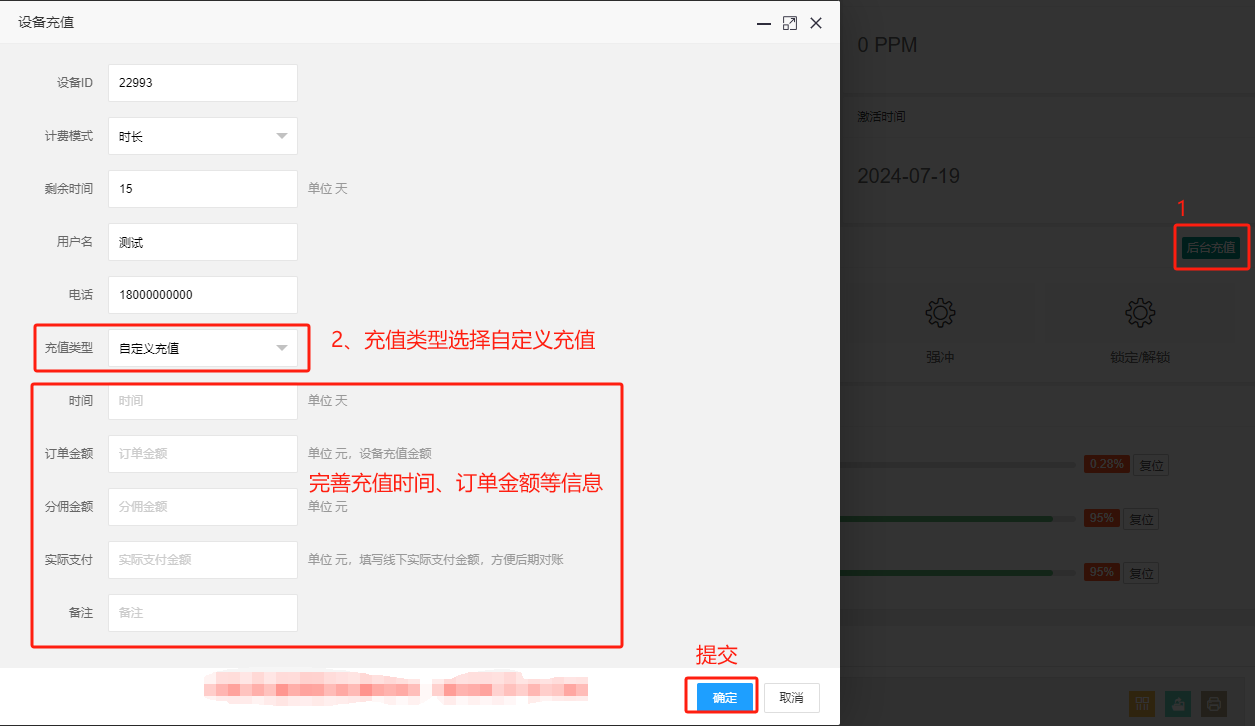Click 复位 next to the 0.28% bar
Screen dimensions: 1255x726
(1153, 465)
